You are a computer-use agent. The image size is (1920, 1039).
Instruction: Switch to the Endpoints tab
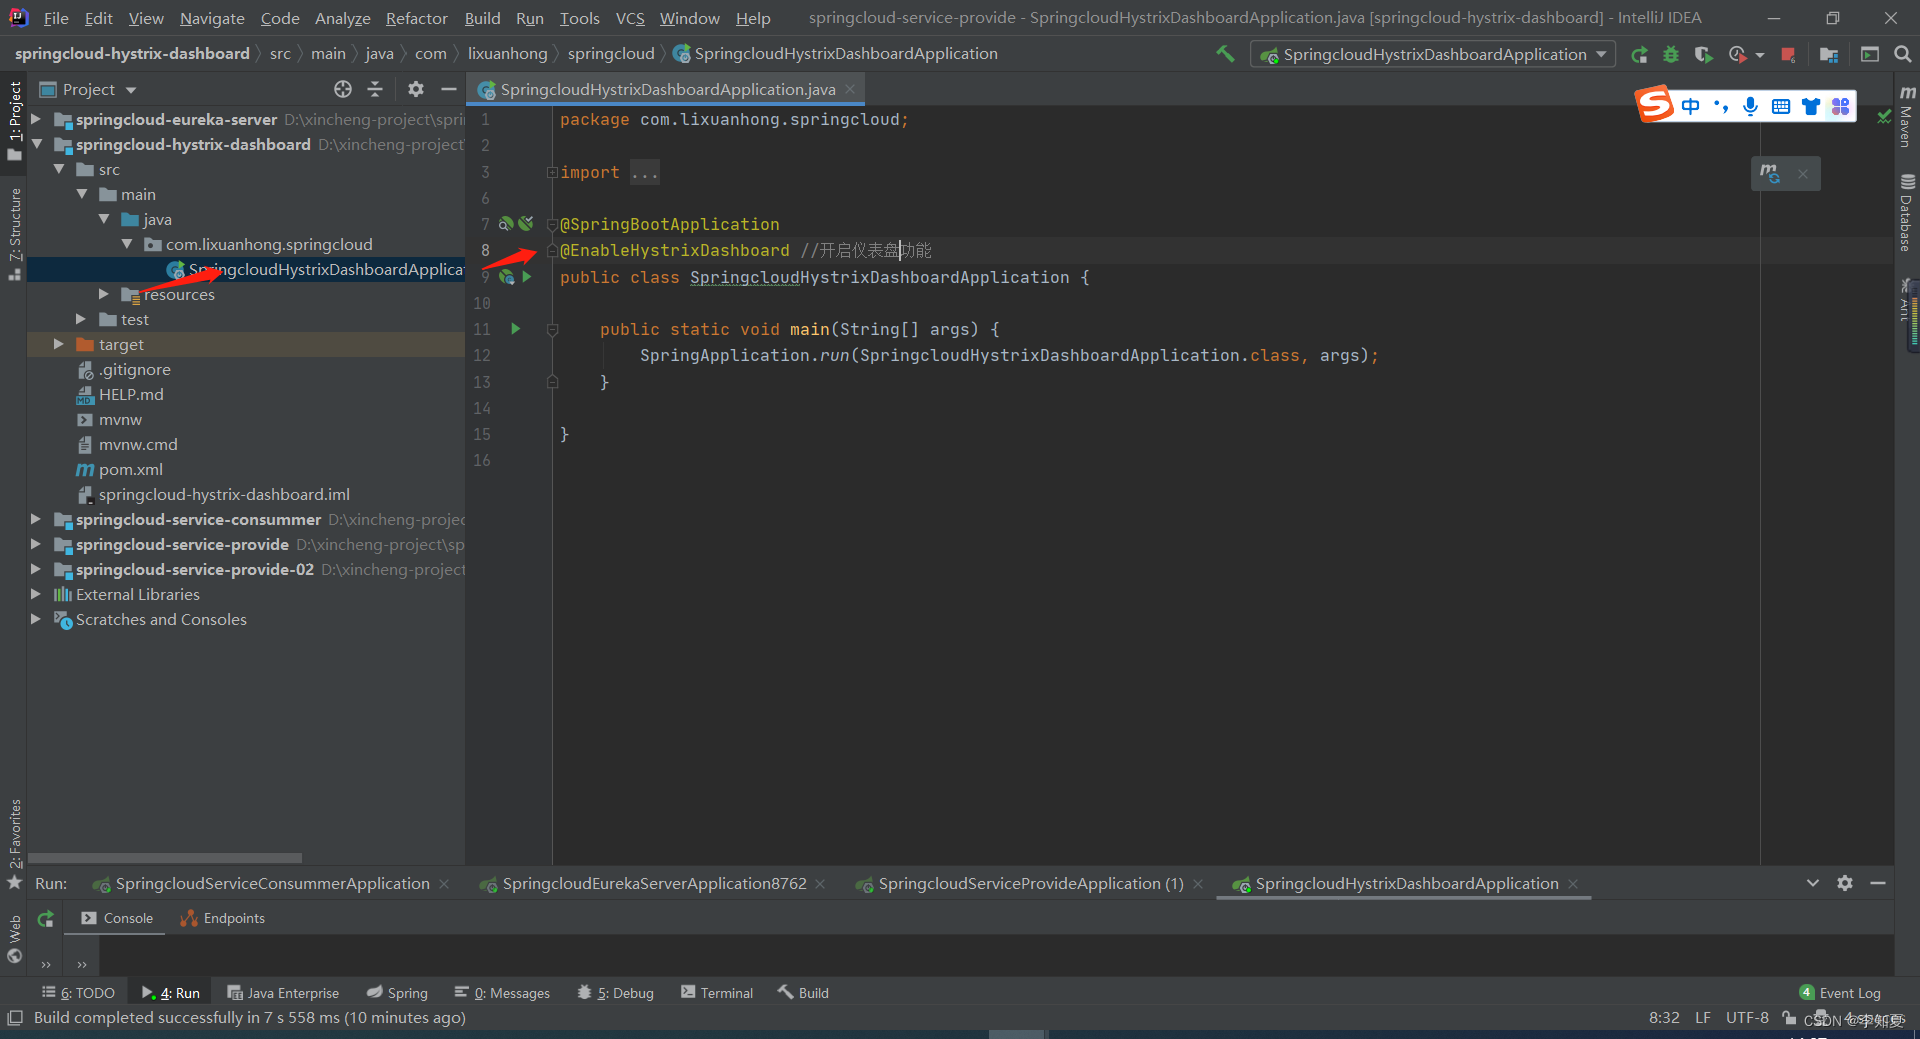click(x=223, y=918)
